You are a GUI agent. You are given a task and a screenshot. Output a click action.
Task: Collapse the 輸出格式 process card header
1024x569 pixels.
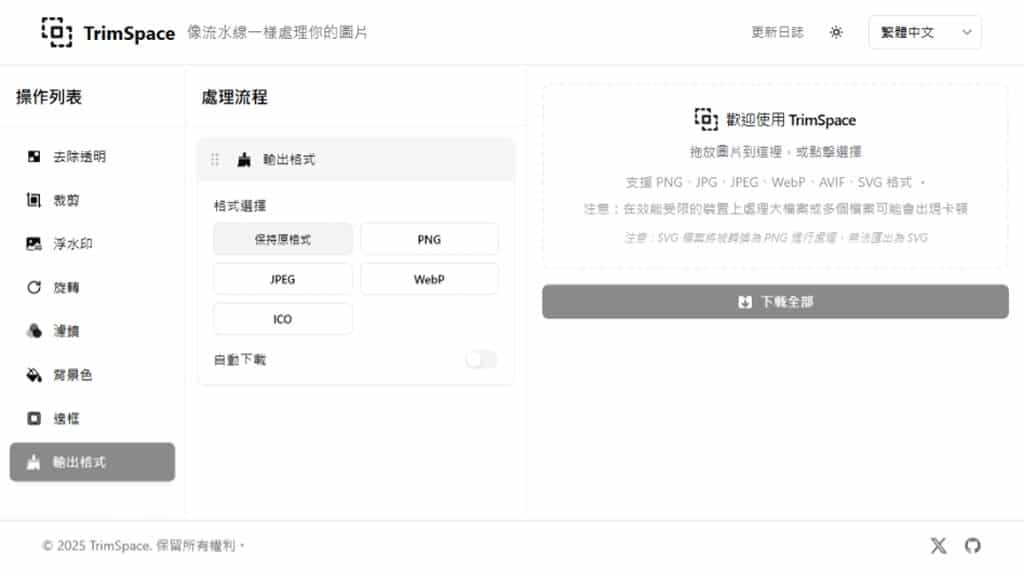tap(356, 159)
